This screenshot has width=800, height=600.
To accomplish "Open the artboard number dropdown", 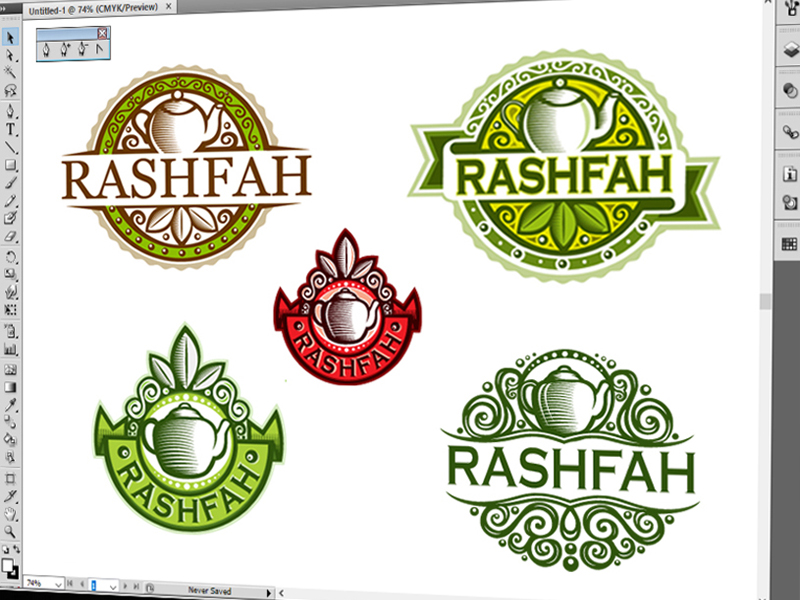I will click(113, 587).
